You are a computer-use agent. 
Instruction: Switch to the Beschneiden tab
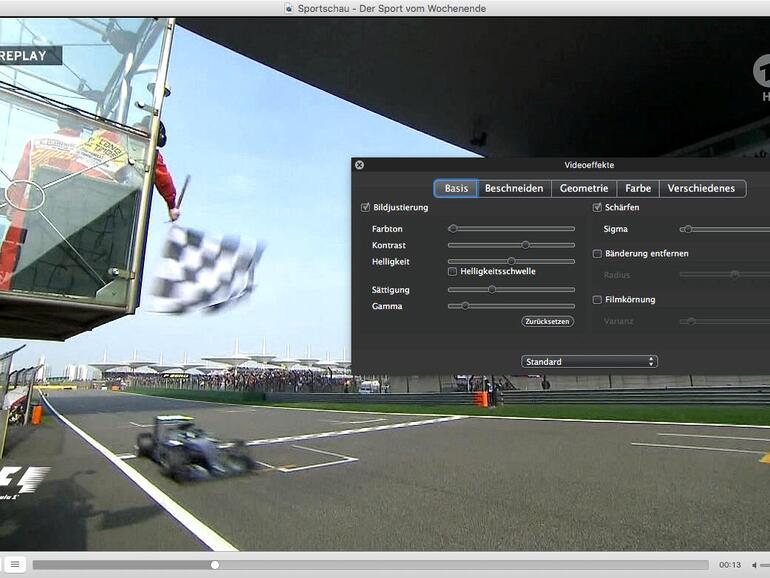pos(514,188)
